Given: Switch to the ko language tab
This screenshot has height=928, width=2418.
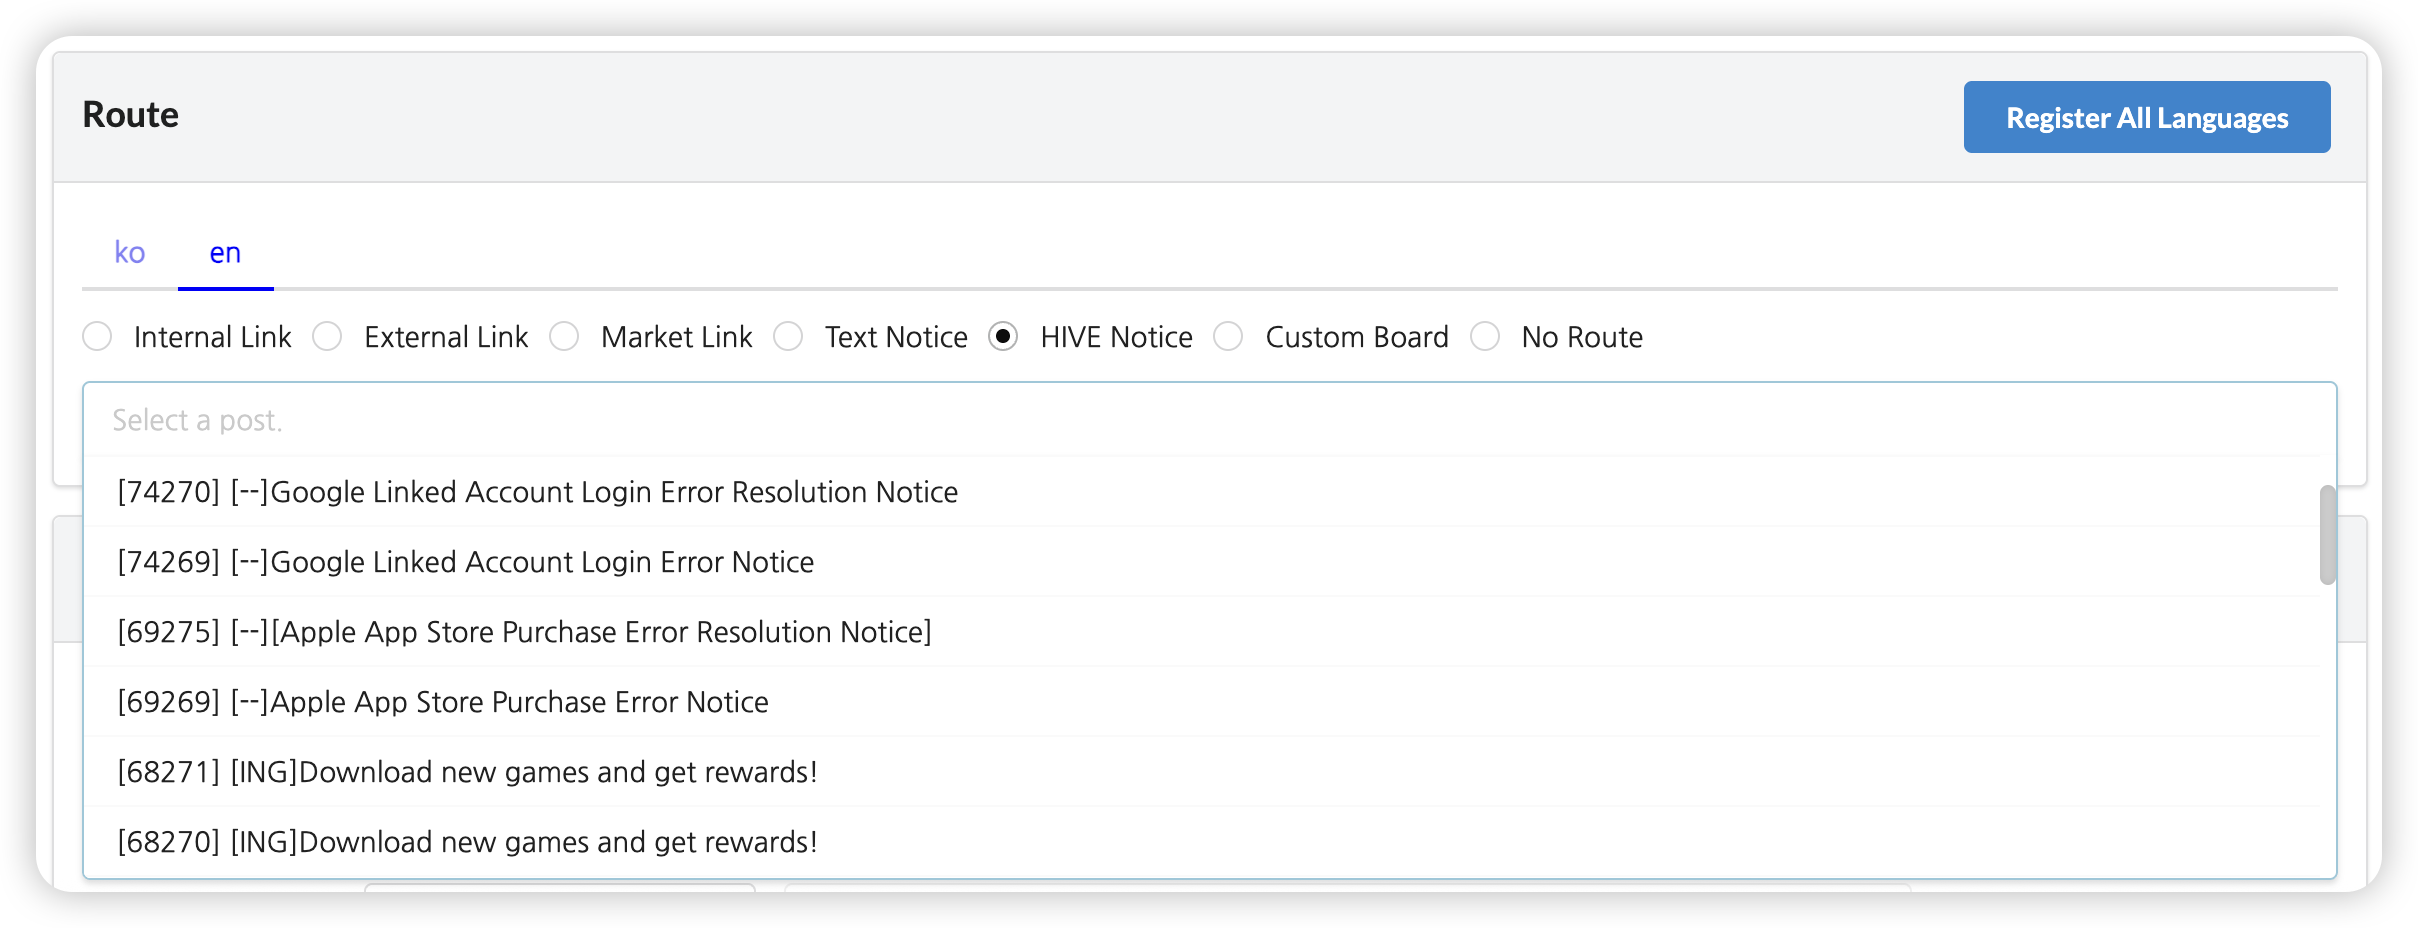Looking at the screenshot, I should tap(130, 253).
